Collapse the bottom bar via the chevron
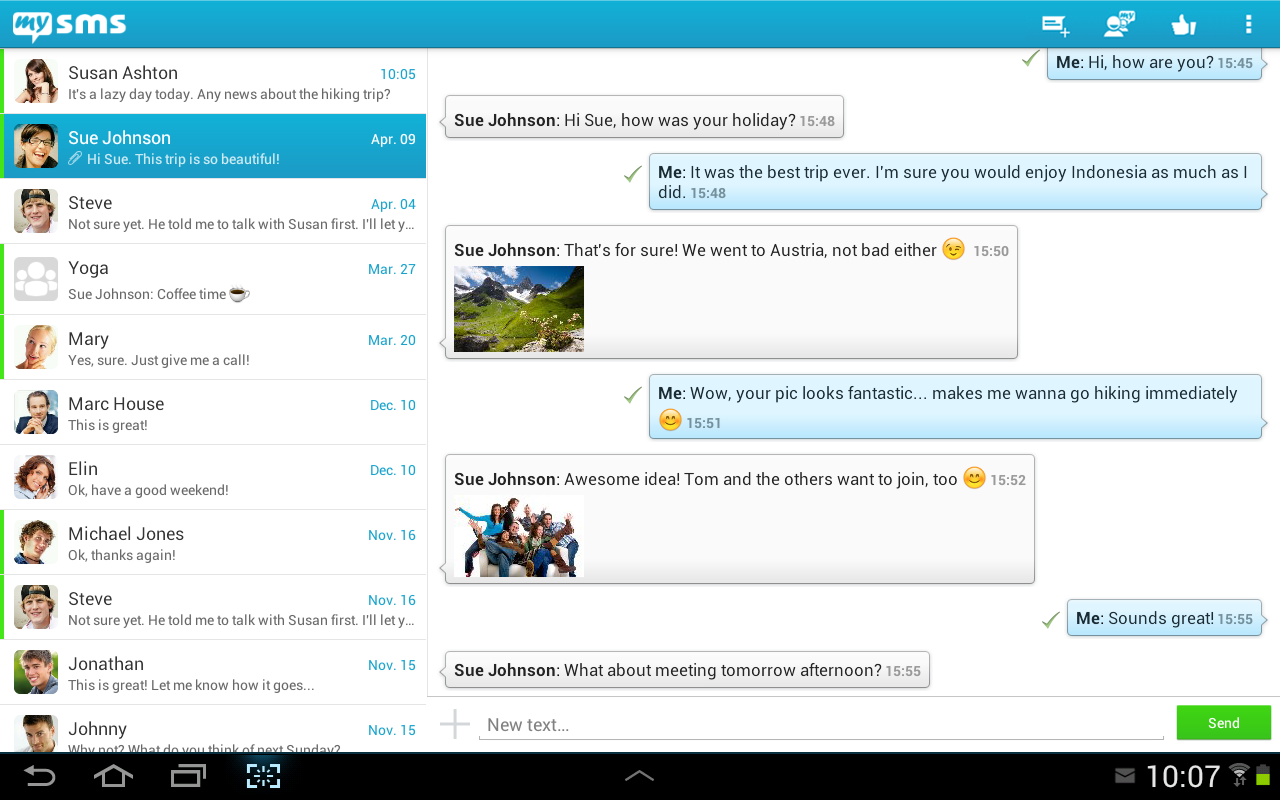This screenshot has height=800, width=1280. click(x=639, y=775)
